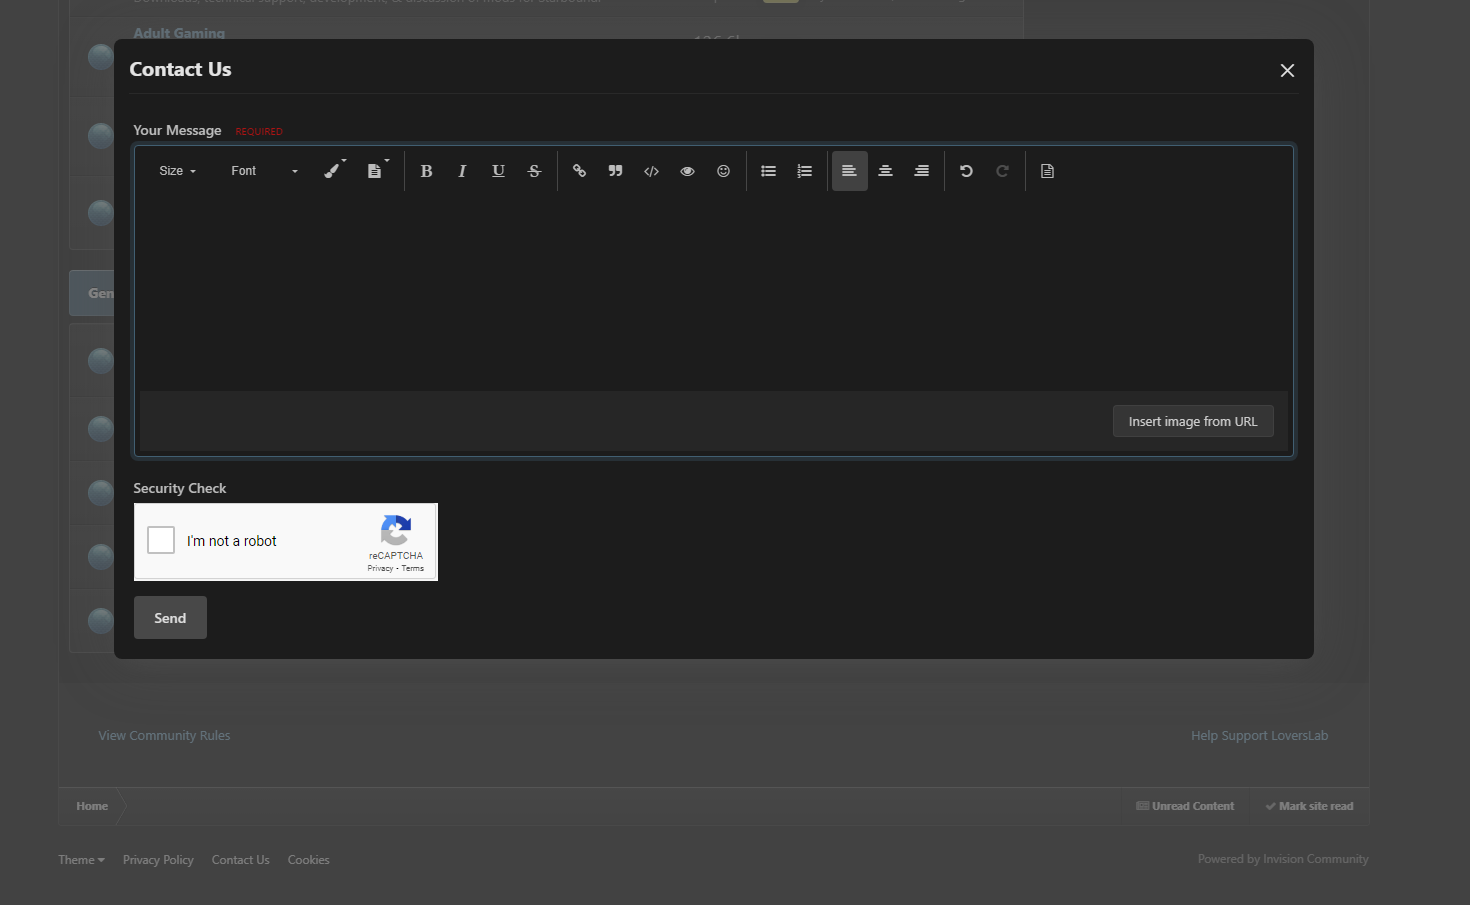
Task: Open reCAPTCHA Privacy link
Action: [380, 568]
